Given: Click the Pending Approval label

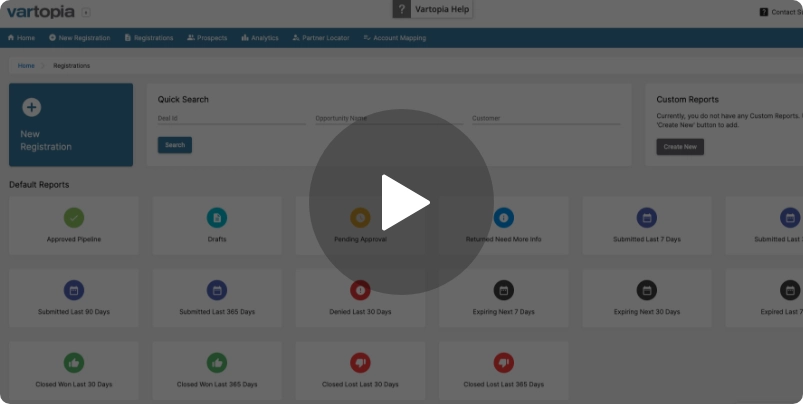Looking at the screenshot, I should point(361,239).
